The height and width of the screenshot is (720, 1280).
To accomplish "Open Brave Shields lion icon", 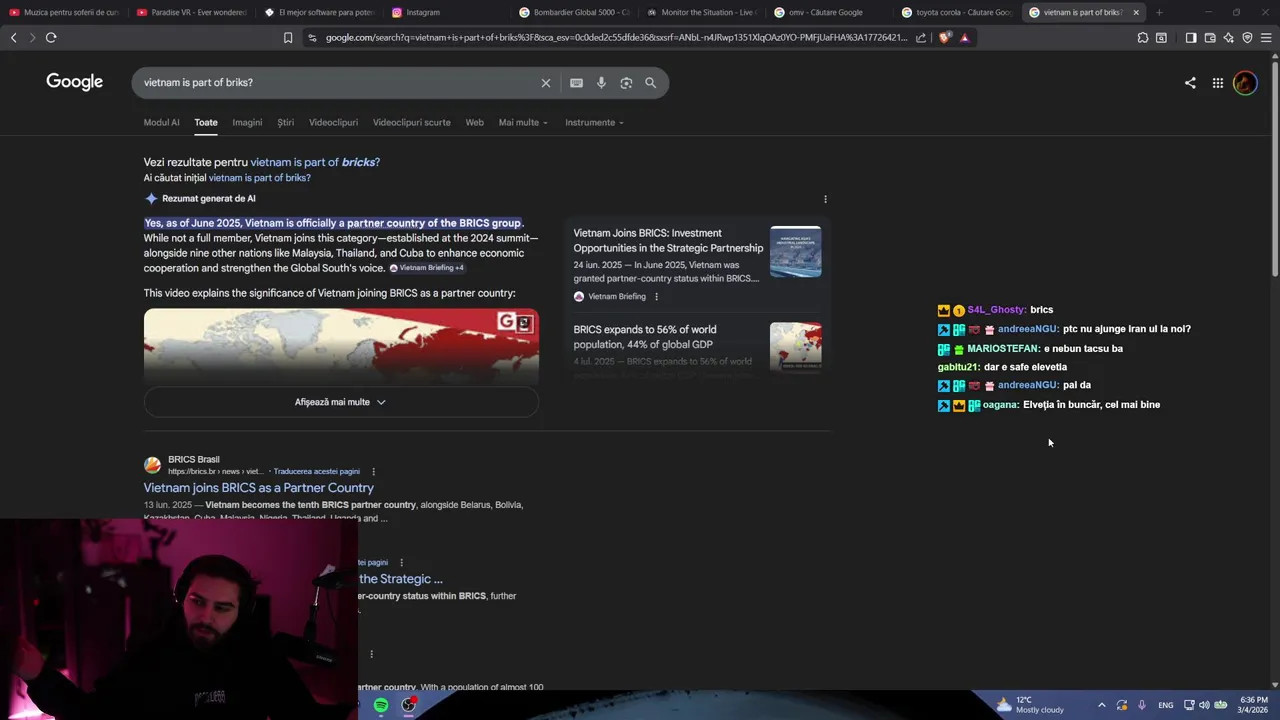I will (945, 38).
